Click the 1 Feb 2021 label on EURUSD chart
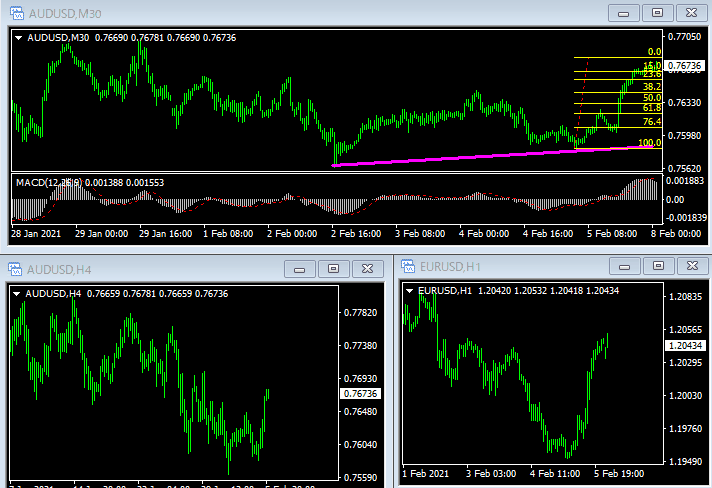This screenshot has height=488, width=712. (x=425, y=474)
